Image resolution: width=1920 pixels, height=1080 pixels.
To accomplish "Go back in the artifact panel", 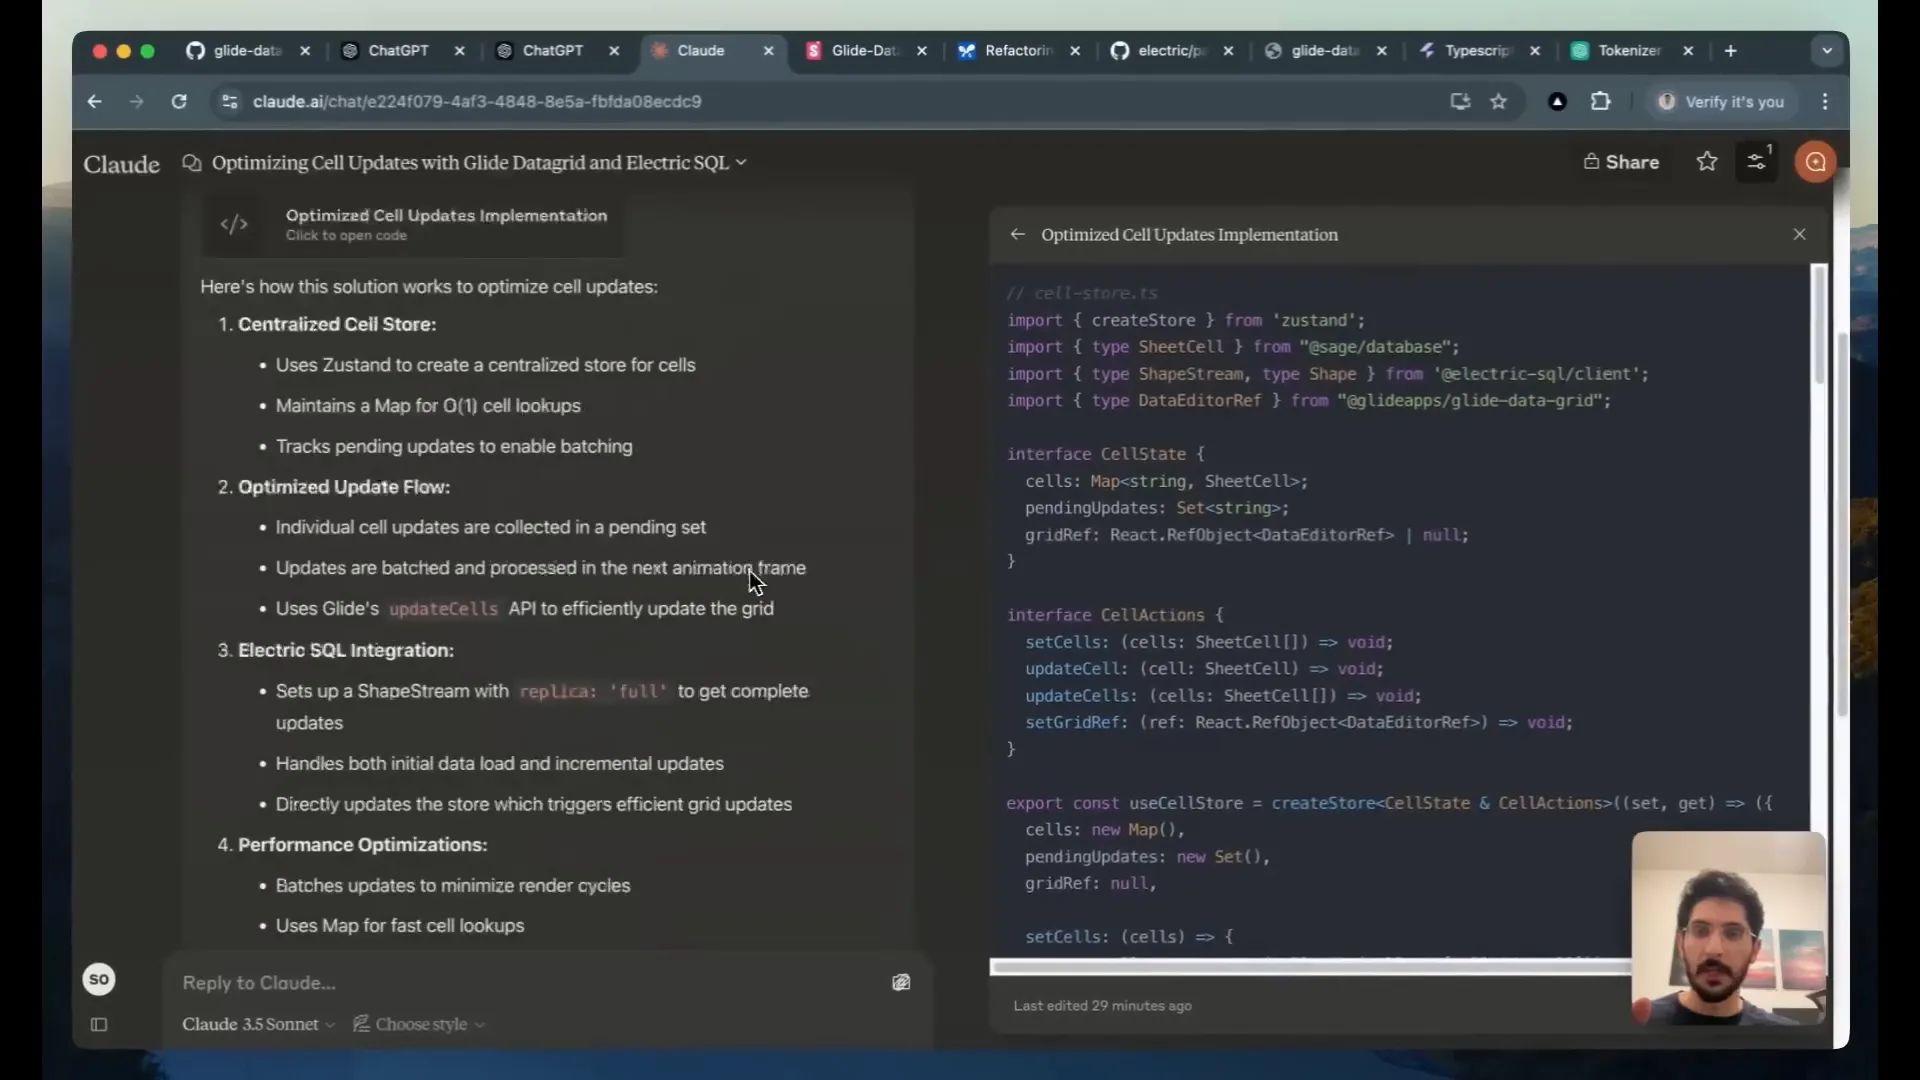I will pyautogui.click(x=1017, y=234).
